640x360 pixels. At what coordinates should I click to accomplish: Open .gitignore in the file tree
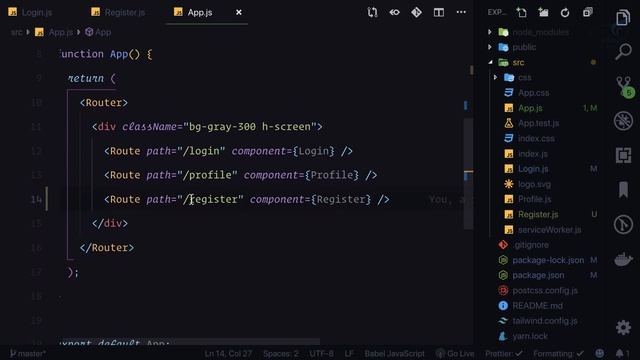pyautogui.click(x=531, y=245)
